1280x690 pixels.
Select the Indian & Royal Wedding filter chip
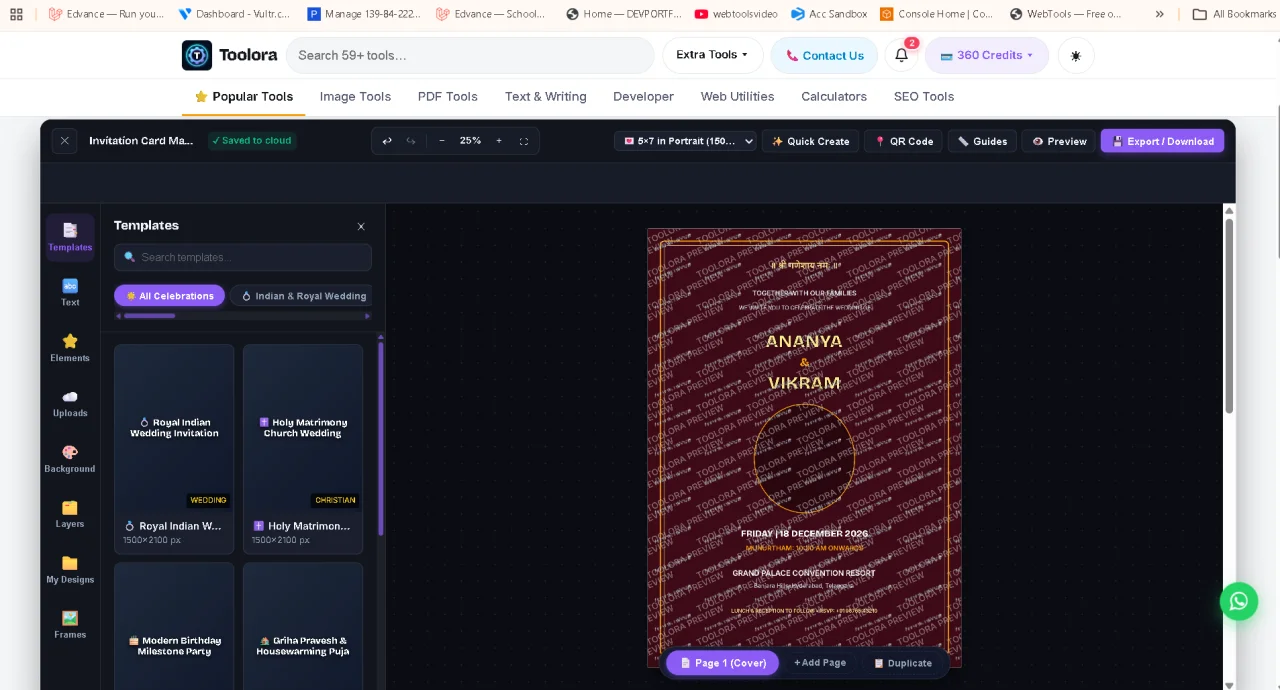point(303,296)
